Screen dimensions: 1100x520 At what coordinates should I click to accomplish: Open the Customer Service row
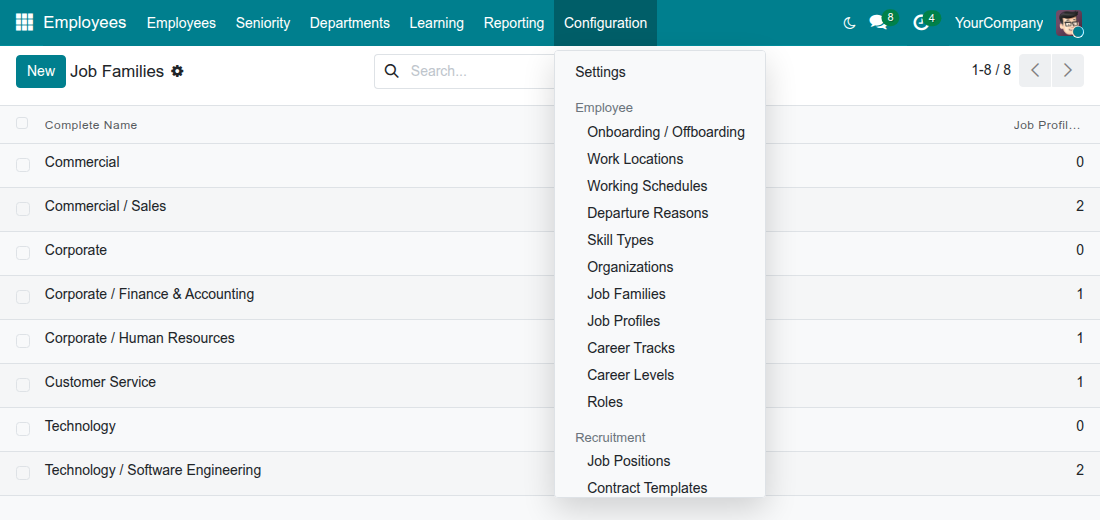click(550, 385)
